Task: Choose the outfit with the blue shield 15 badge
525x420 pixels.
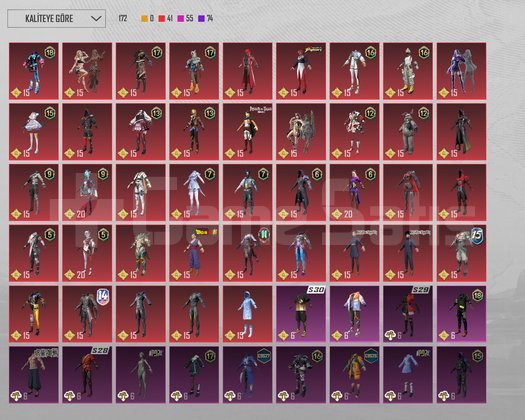Action: tap(461, 253)
